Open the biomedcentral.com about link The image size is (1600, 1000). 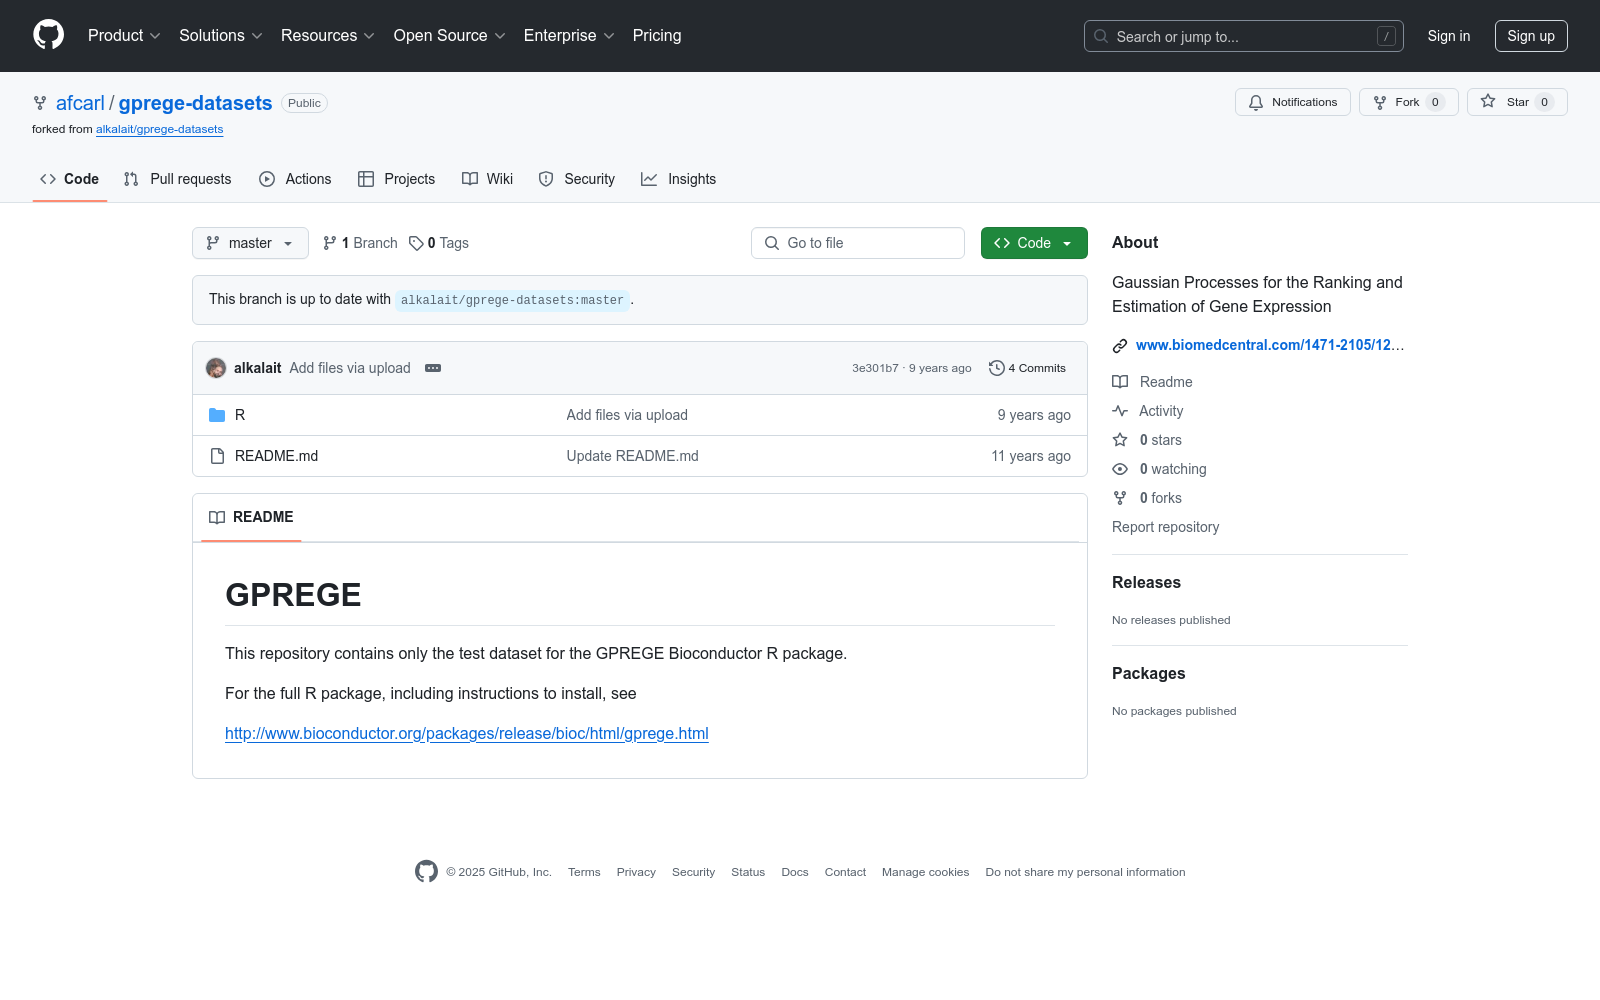point(1270,345)
